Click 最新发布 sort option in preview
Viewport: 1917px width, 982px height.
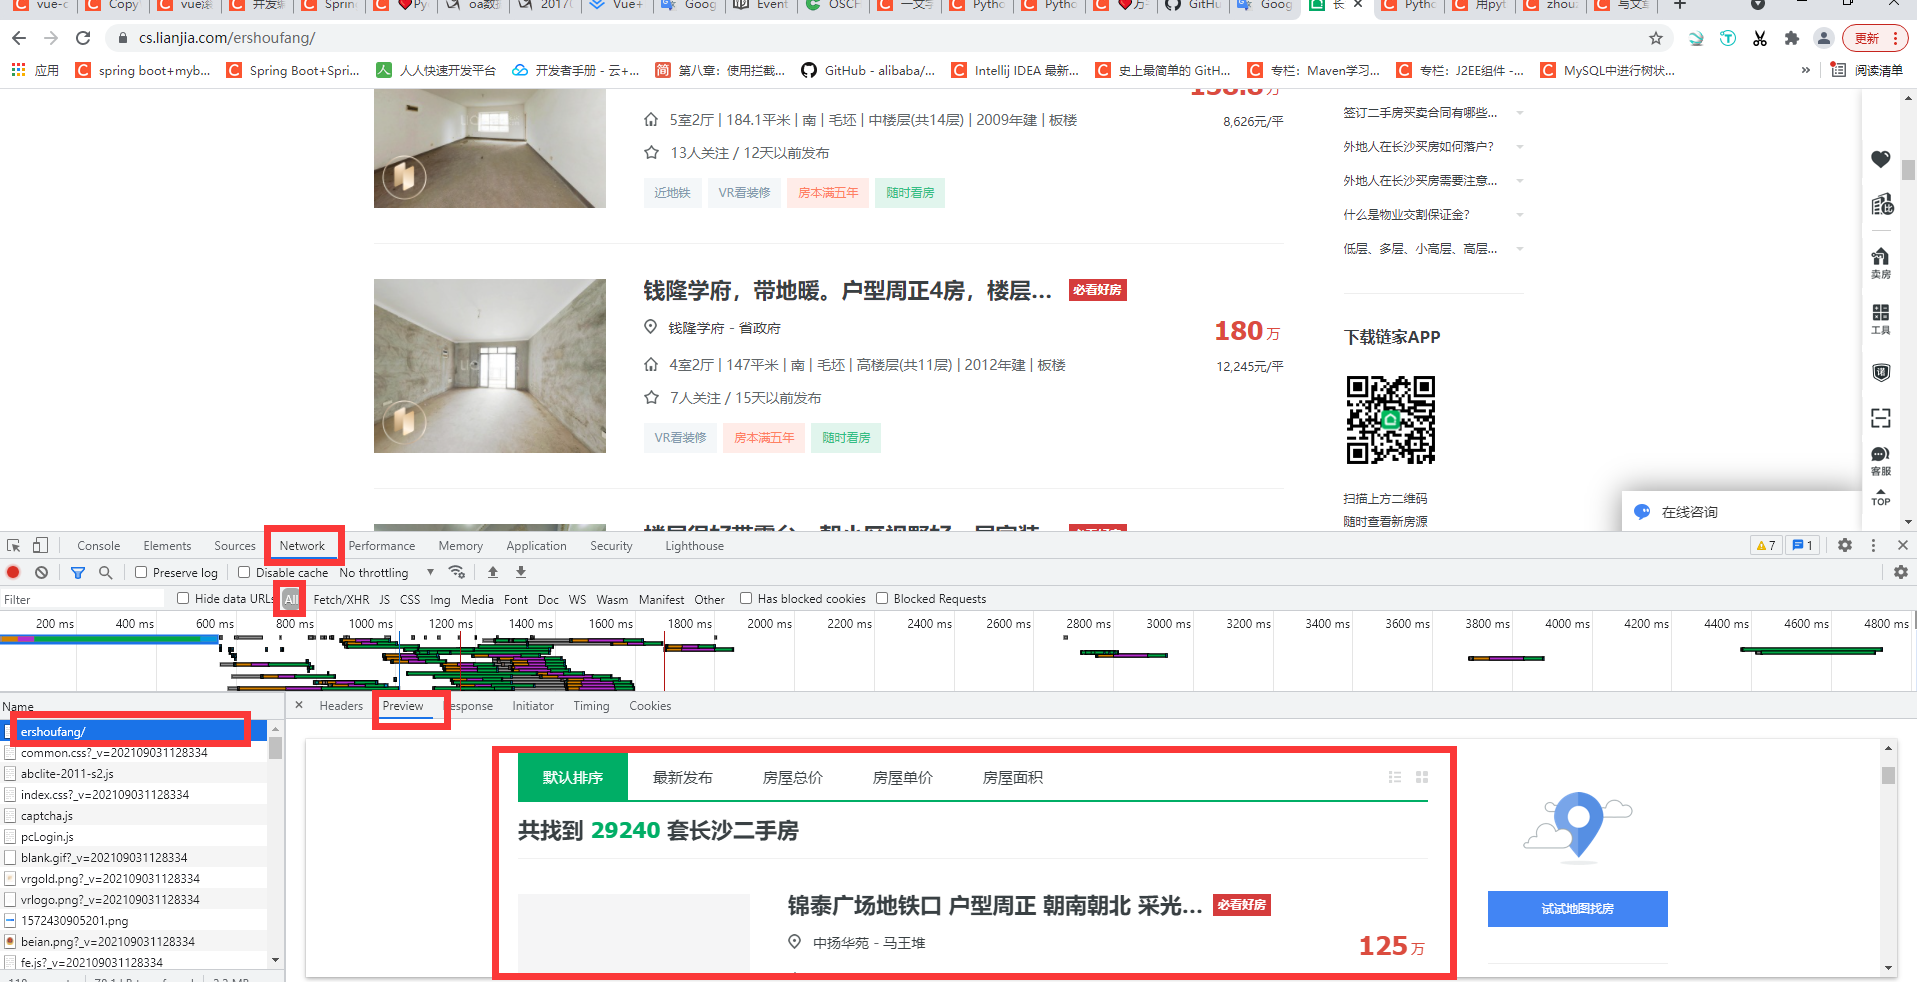coord(682,777)
